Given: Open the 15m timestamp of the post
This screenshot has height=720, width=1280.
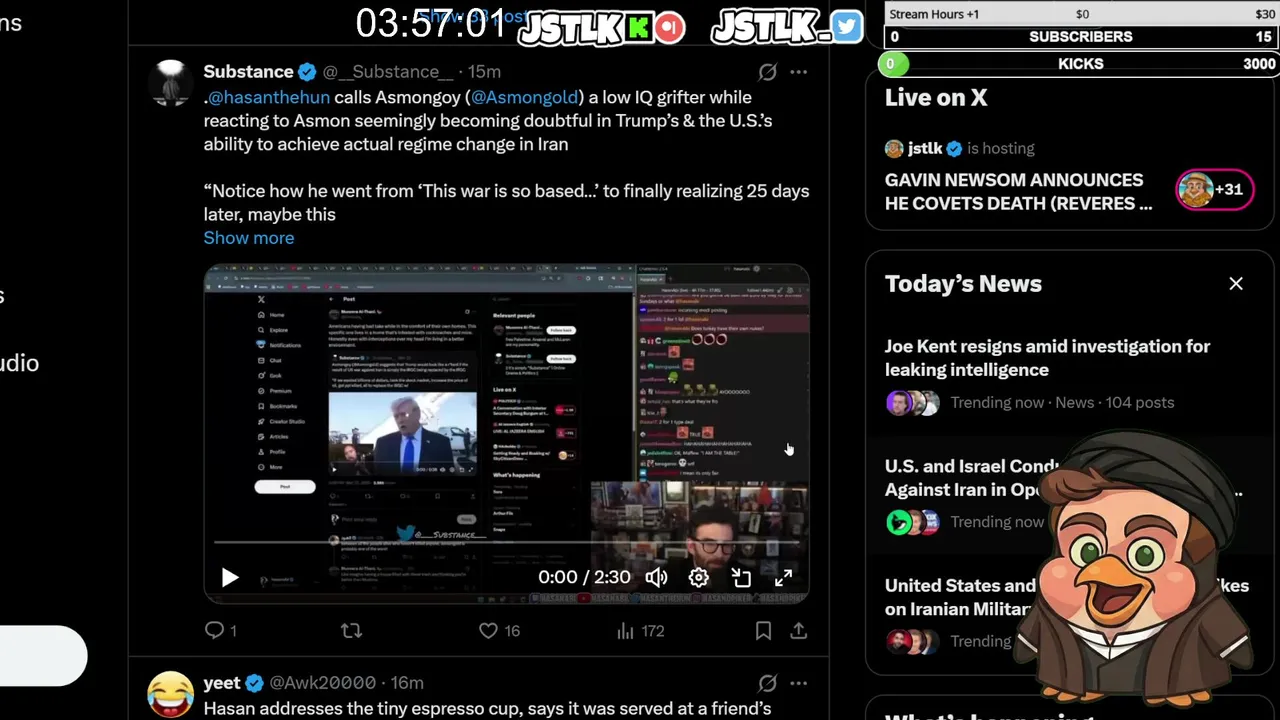Looking at the screenshot, I should (x=484, y=72).
